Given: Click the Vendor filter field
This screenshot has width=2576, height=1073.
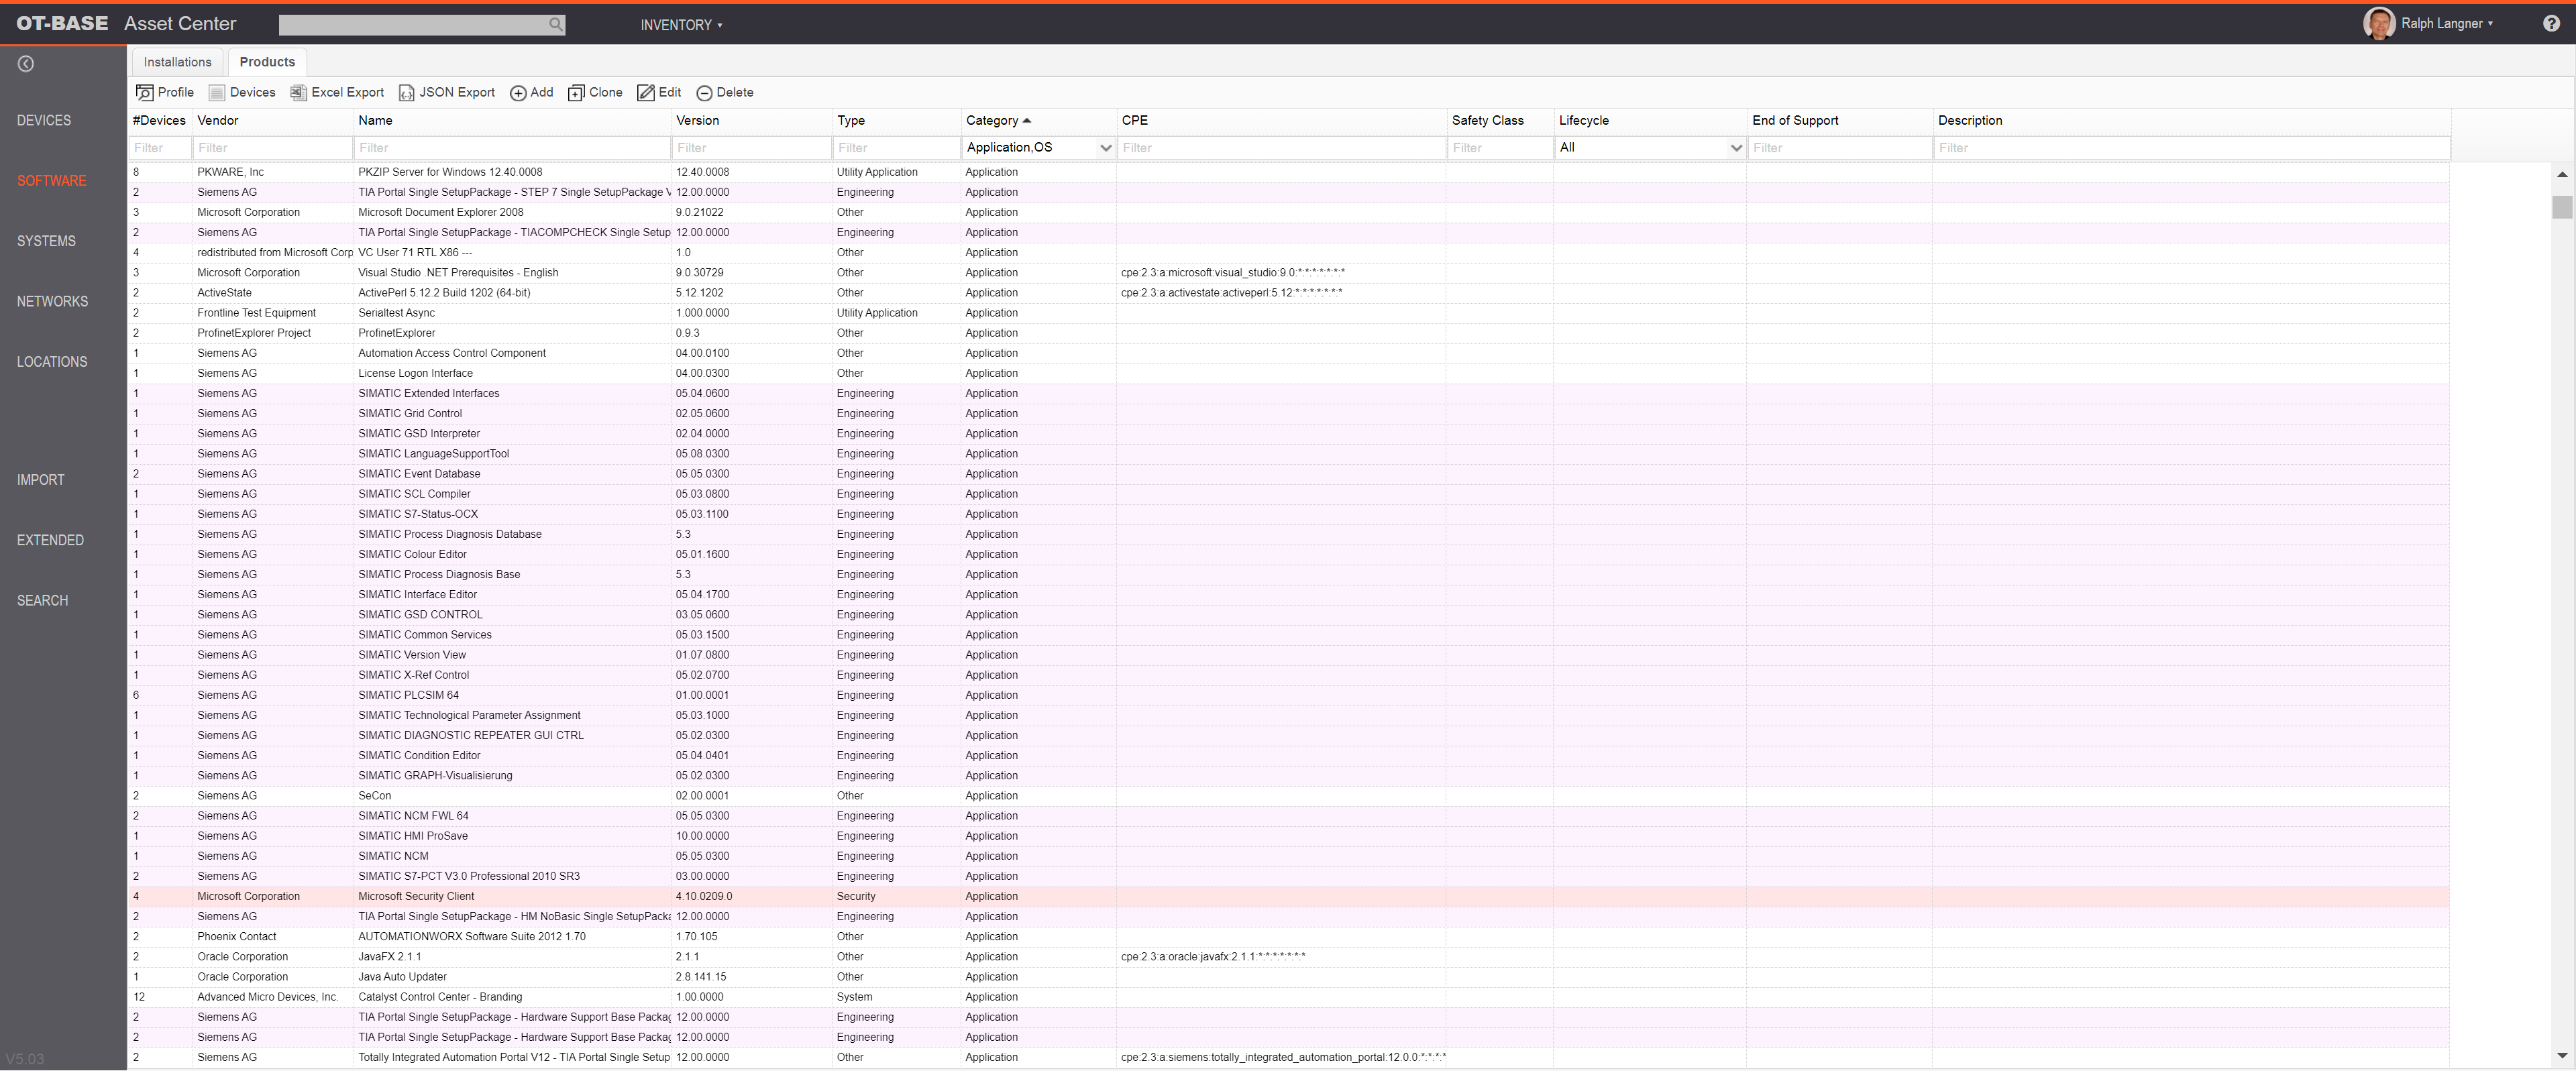Looking at the screenshot, I should (x=273, y=148).
